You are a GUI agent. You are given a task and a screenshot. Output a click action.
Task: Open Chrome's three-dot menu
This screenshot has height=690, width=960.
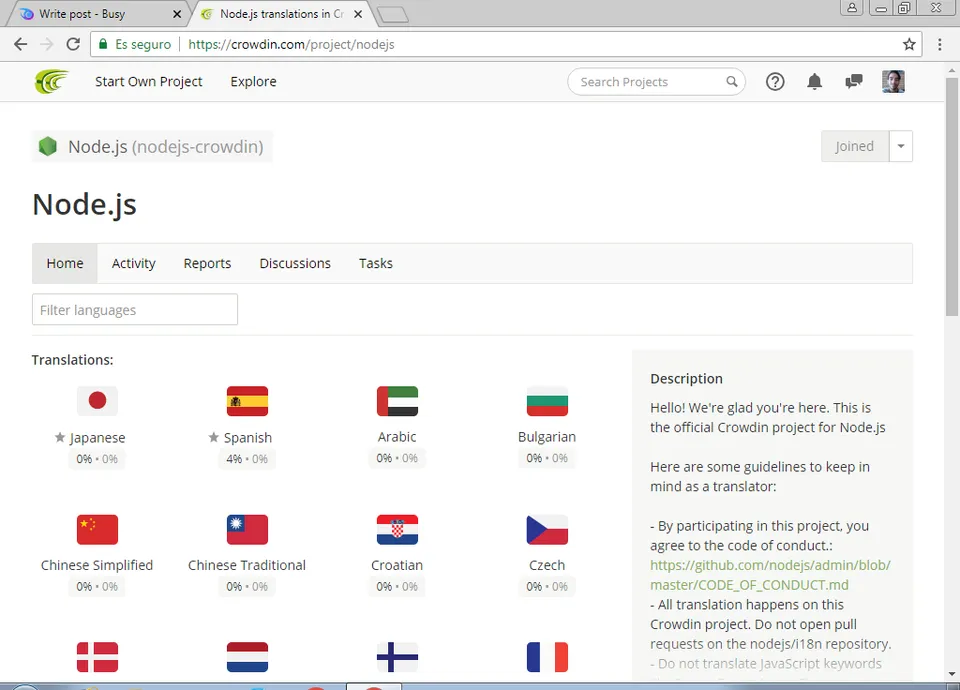pyautogui.click(x=940, y=44)
